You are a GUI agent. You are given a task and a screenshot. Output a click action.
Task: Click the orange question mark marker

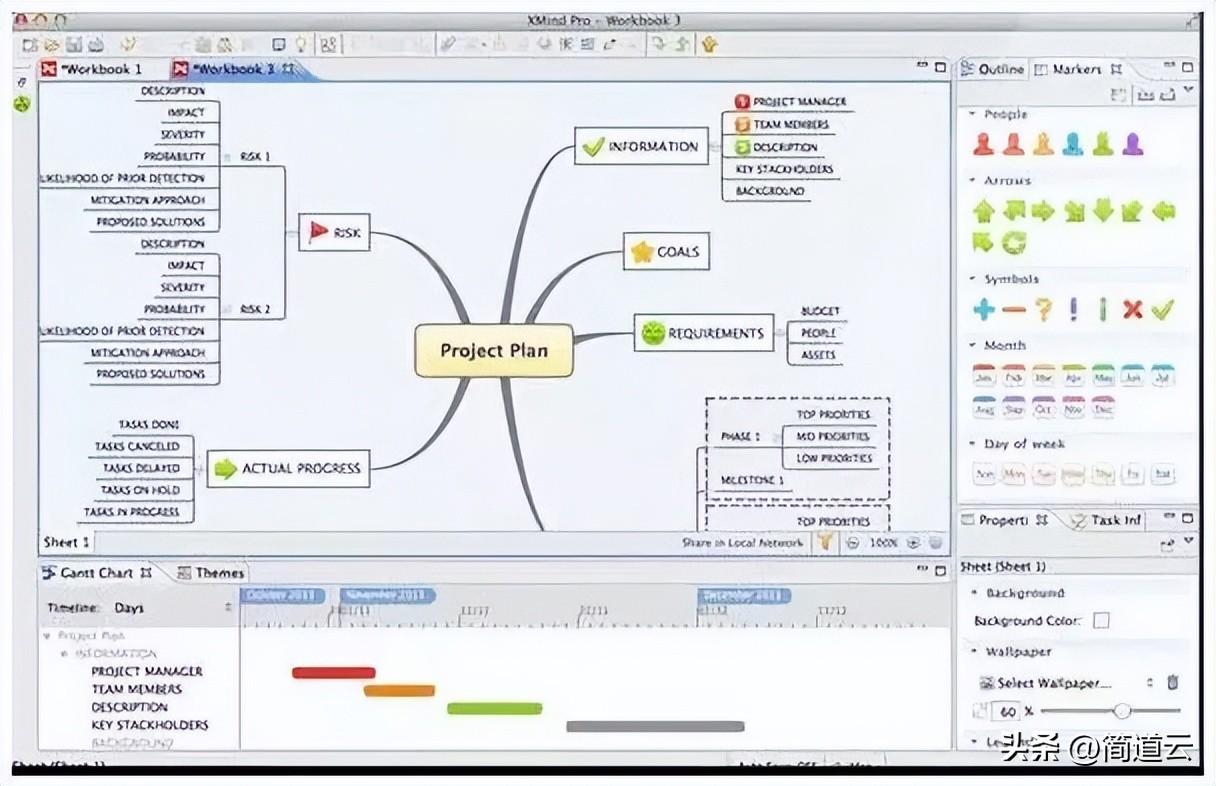point(1043,310)
